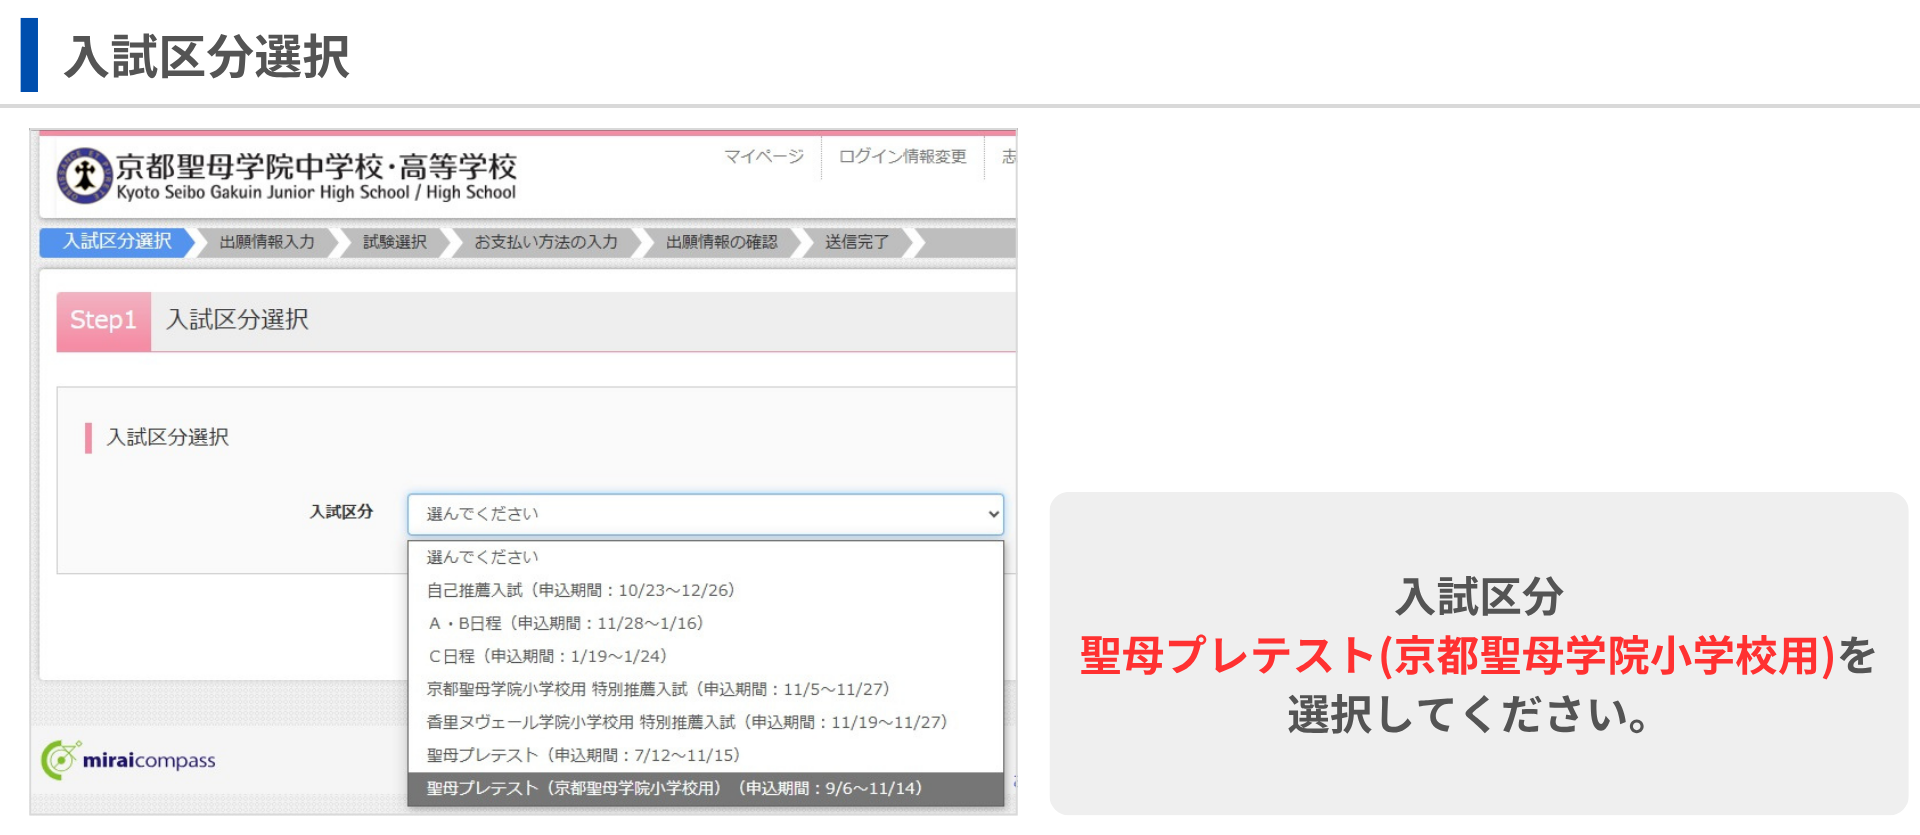Open the マイページ link
1920x835 pixels.
coord(764,156)
